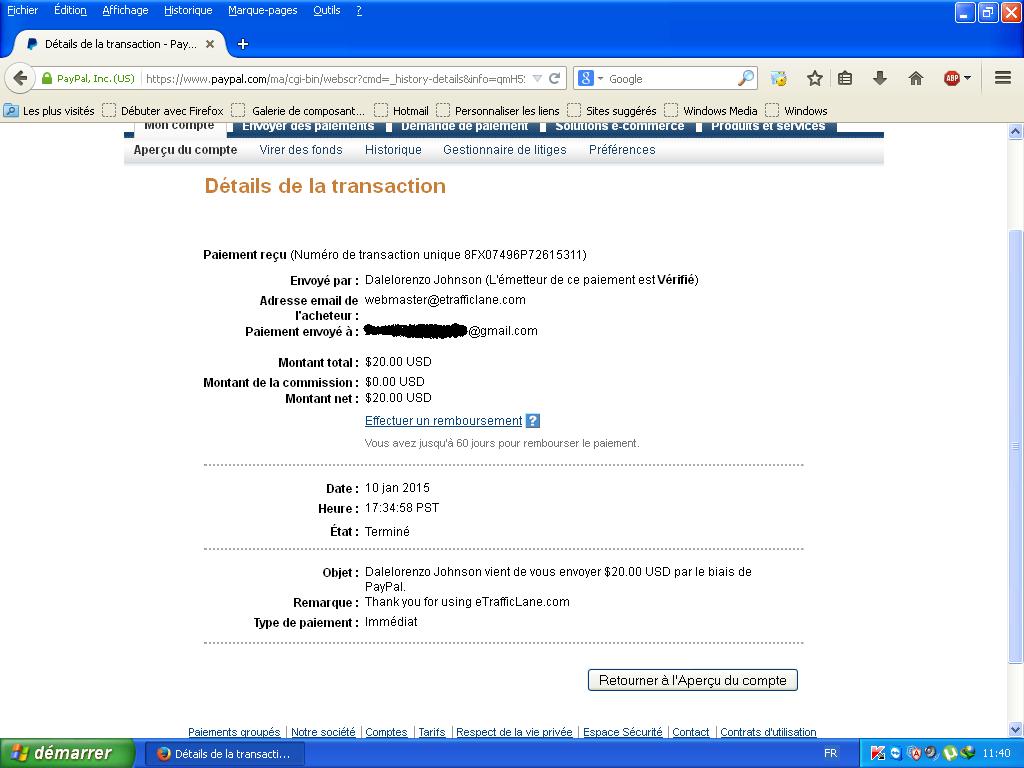Open the uTorrent tray icon

click(950, 754)
